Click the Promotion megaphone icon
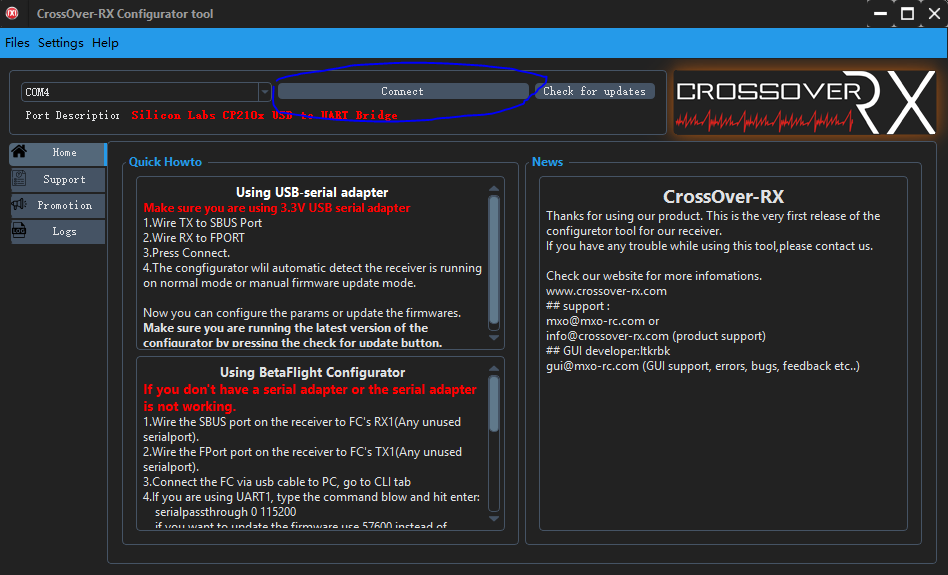The image size is (948, 575). click(x=19, y=204)
